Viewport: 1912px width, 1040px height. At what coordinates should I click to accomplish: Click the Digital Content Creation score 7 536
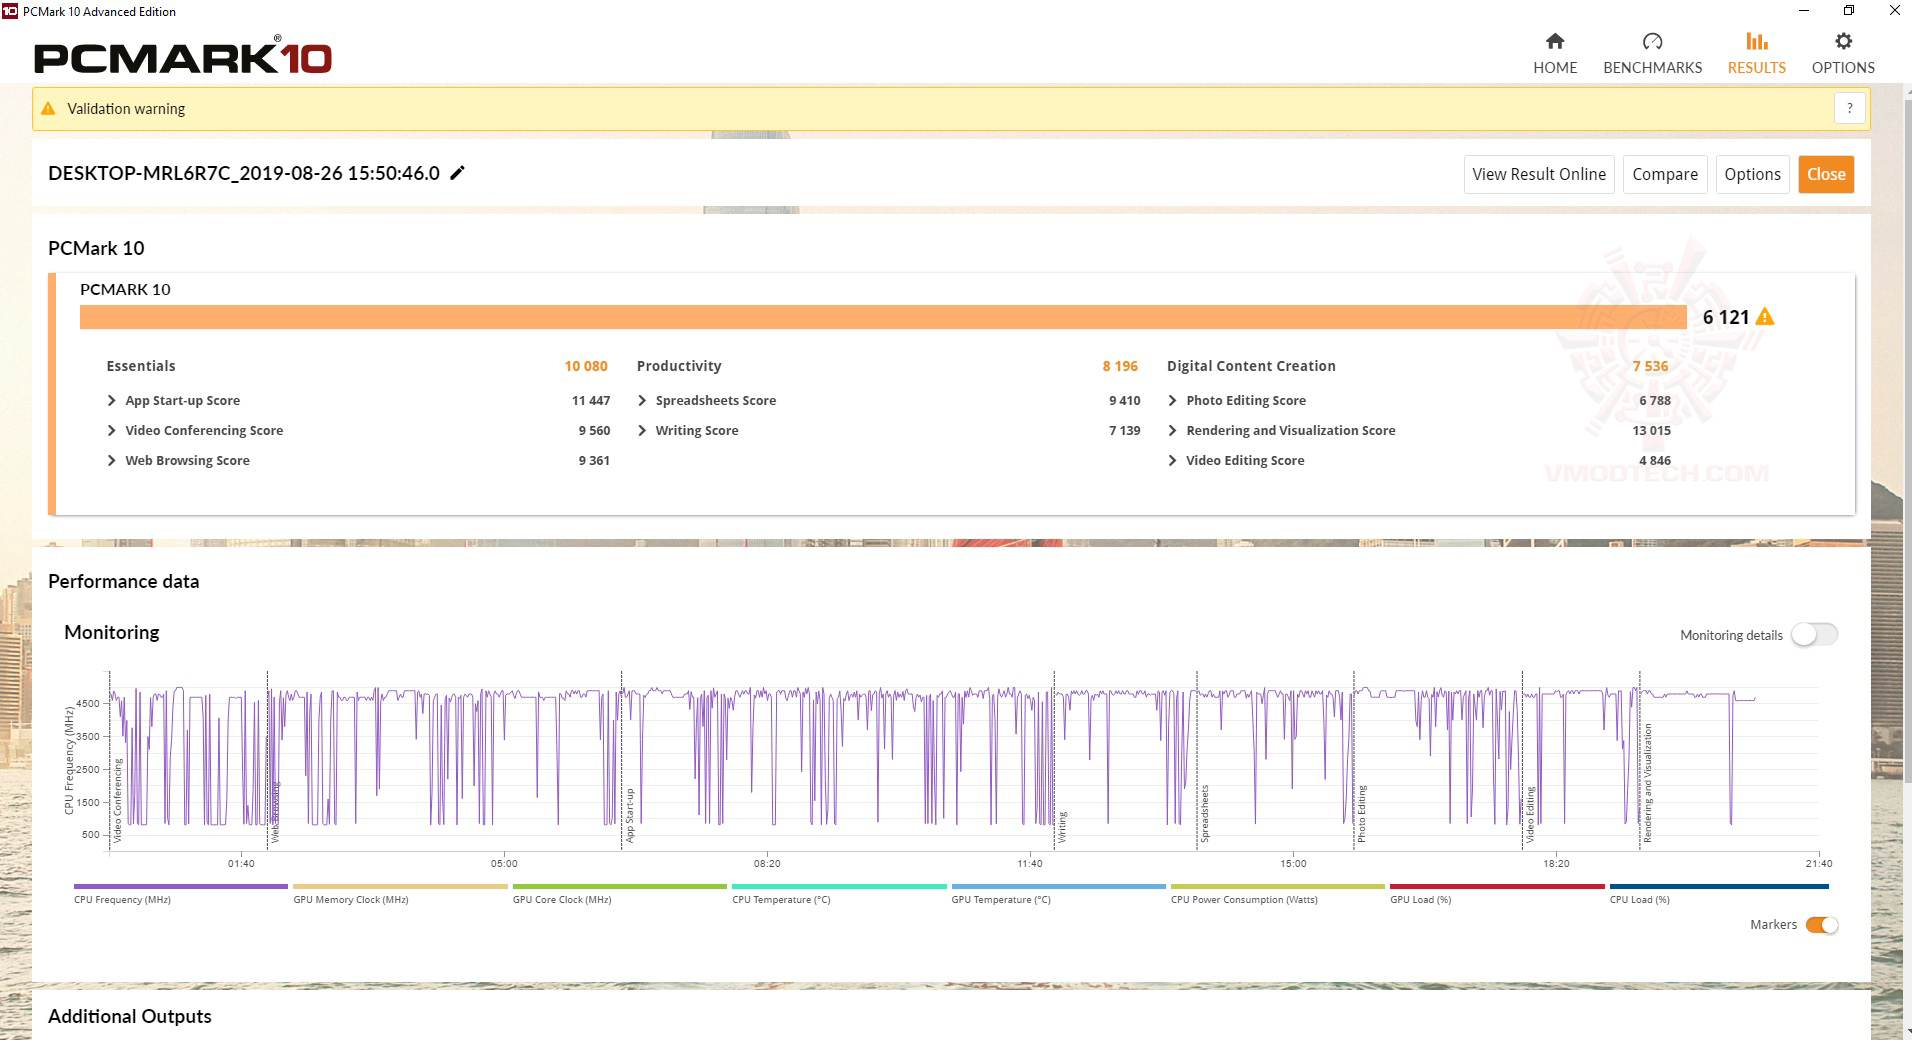tap(1650, 366)
